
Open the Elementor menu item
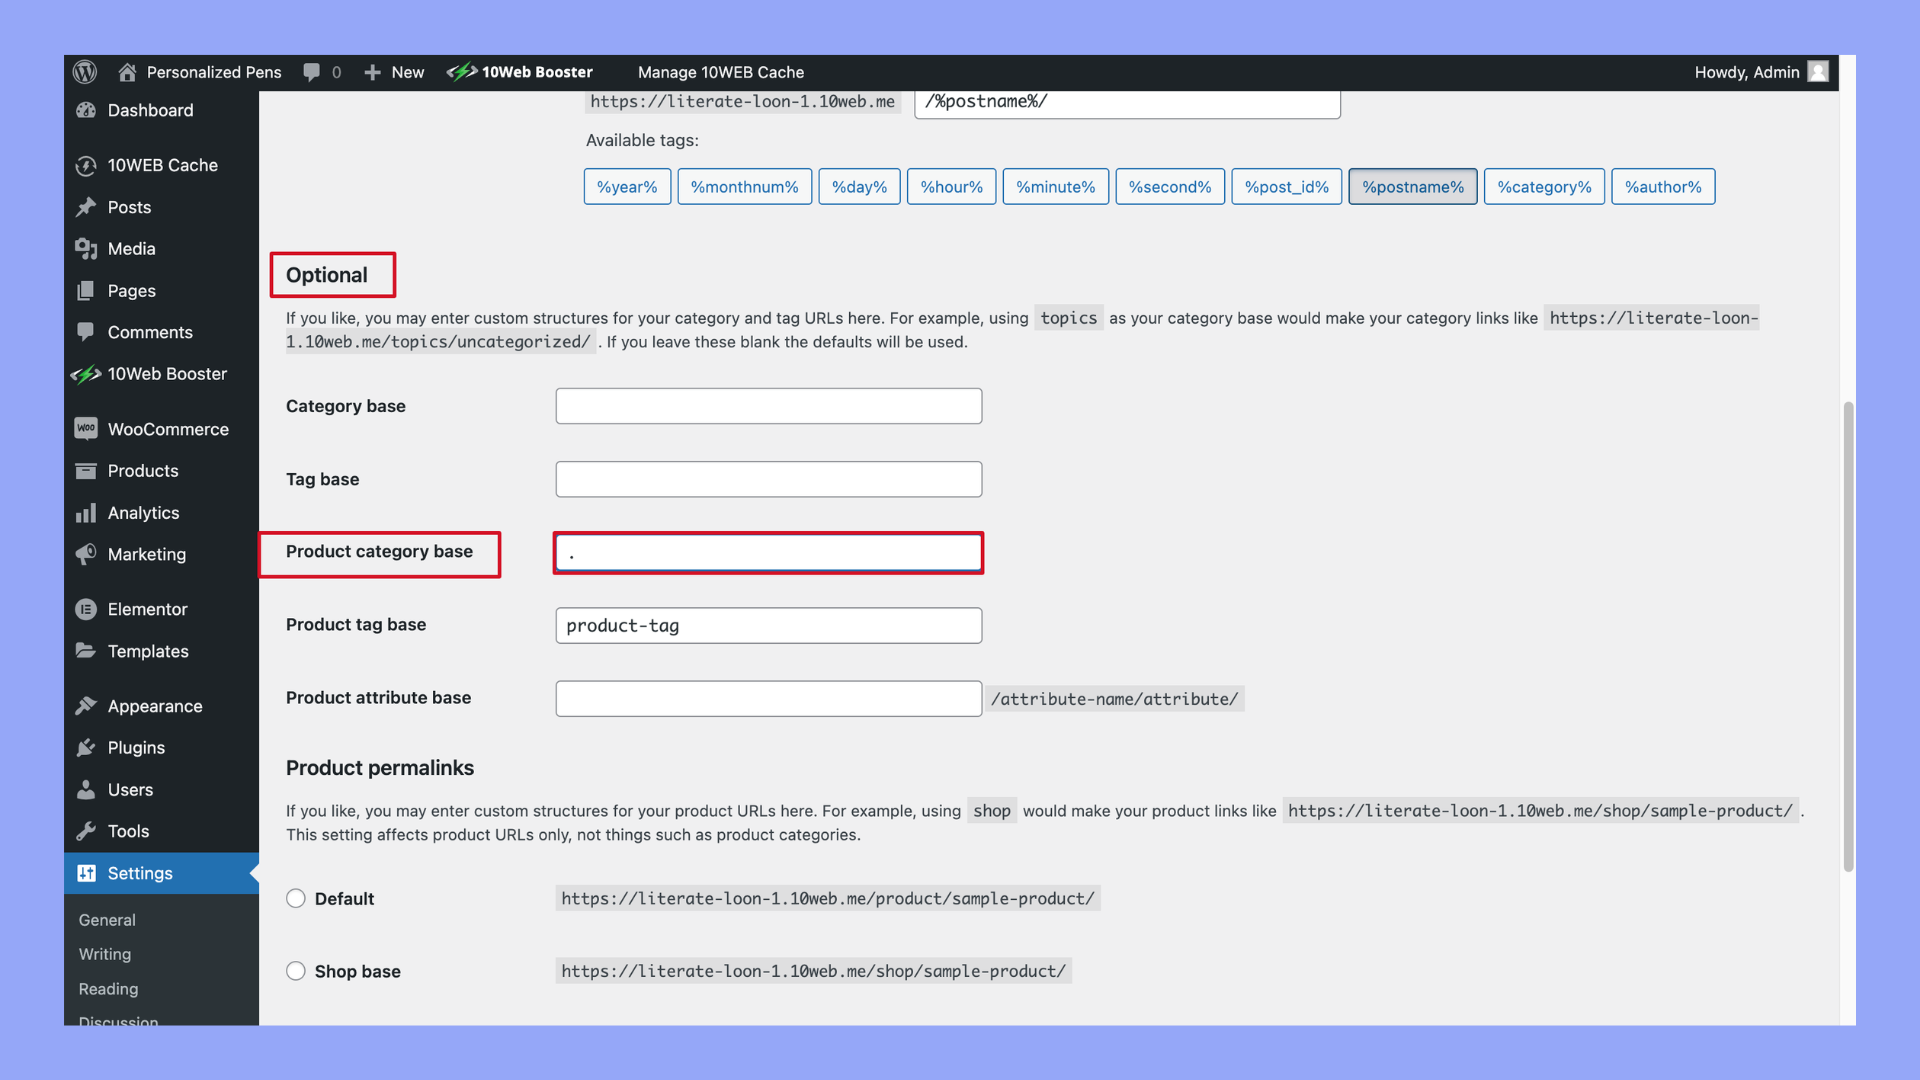click(161, 609)
